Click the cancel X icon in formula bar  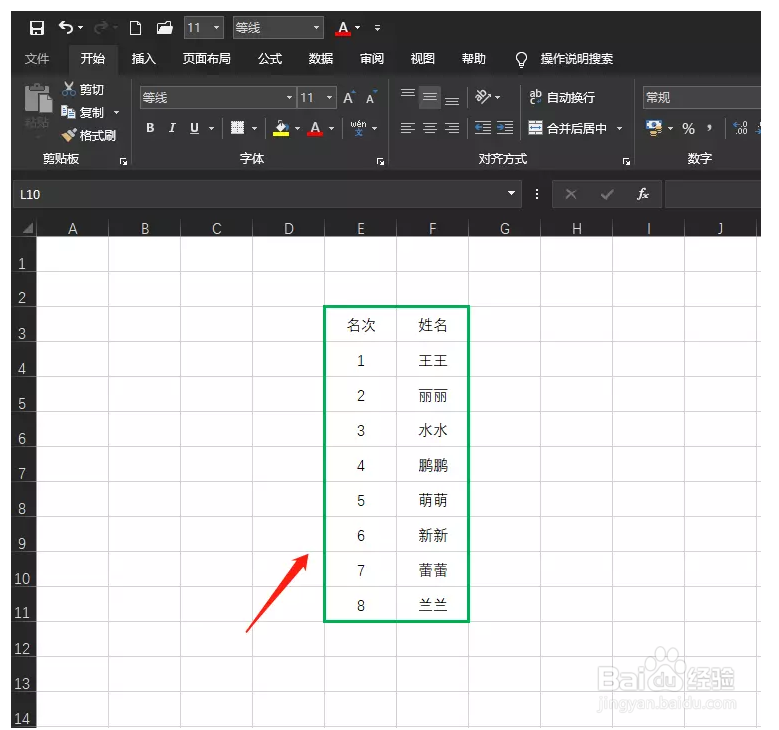(571, 194)
